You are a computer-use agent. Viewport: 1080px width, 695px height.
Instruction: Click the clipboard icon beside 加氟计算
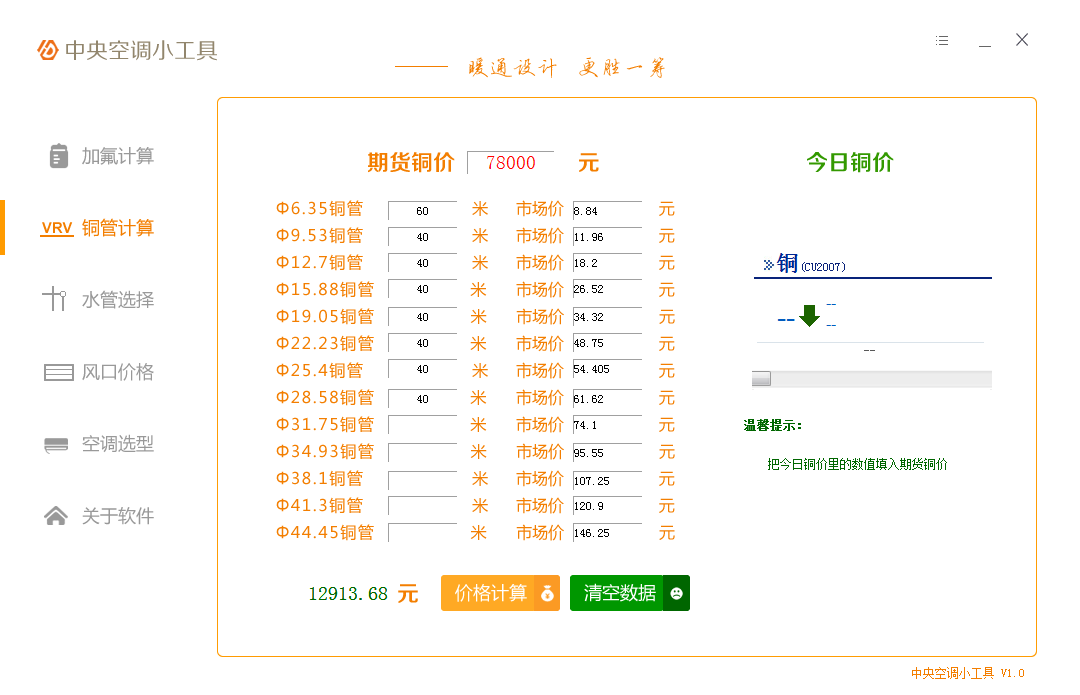[x=58, y=156]
